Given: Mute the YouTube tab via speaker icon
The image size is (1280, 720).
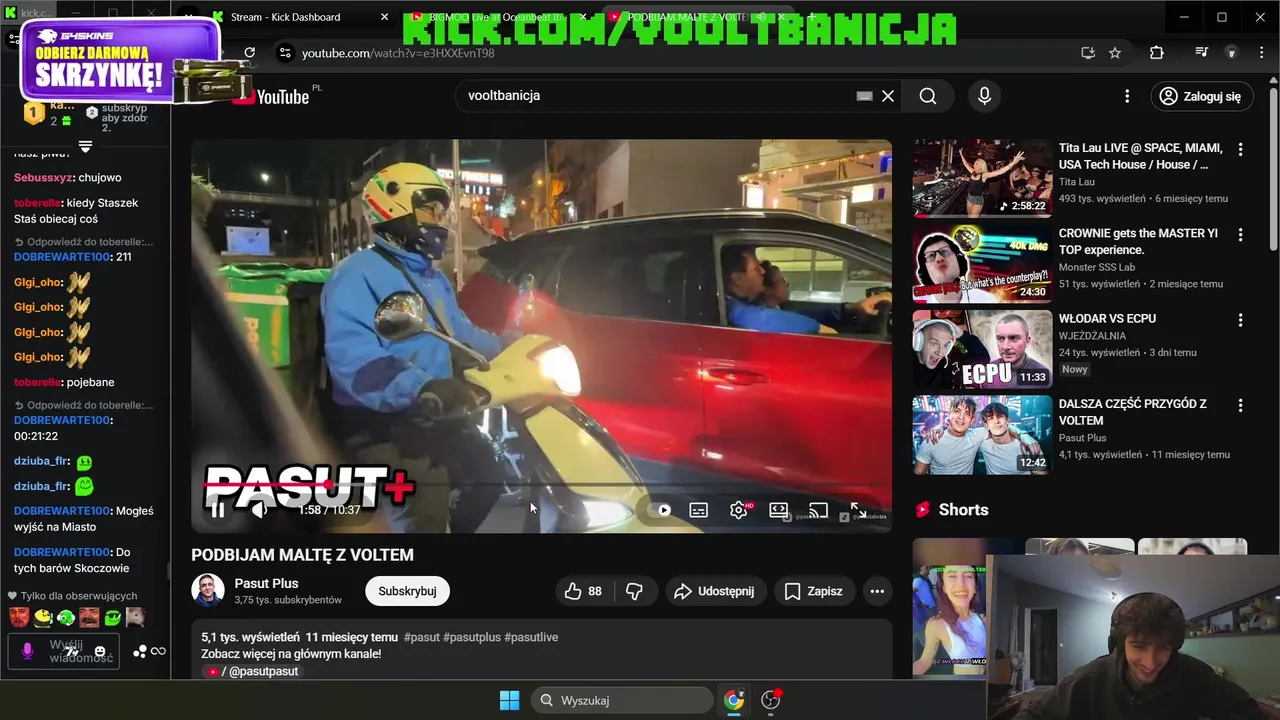Looking at the screenshot, I should pos(762,17).
